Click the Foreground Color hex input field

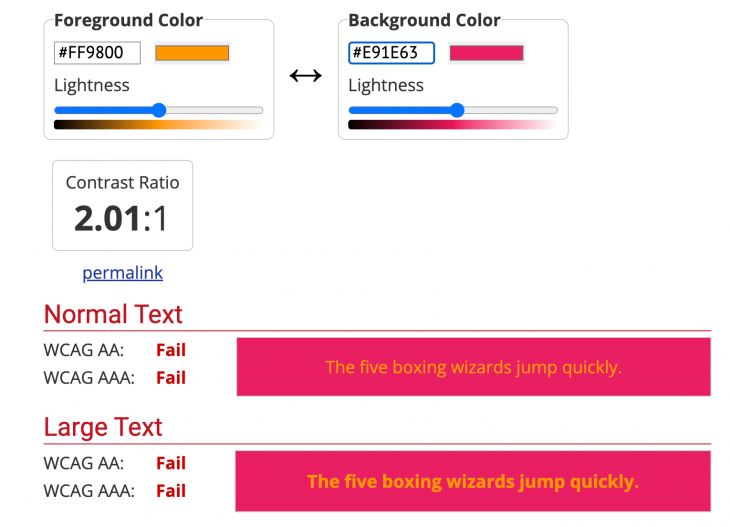(97, 53)
